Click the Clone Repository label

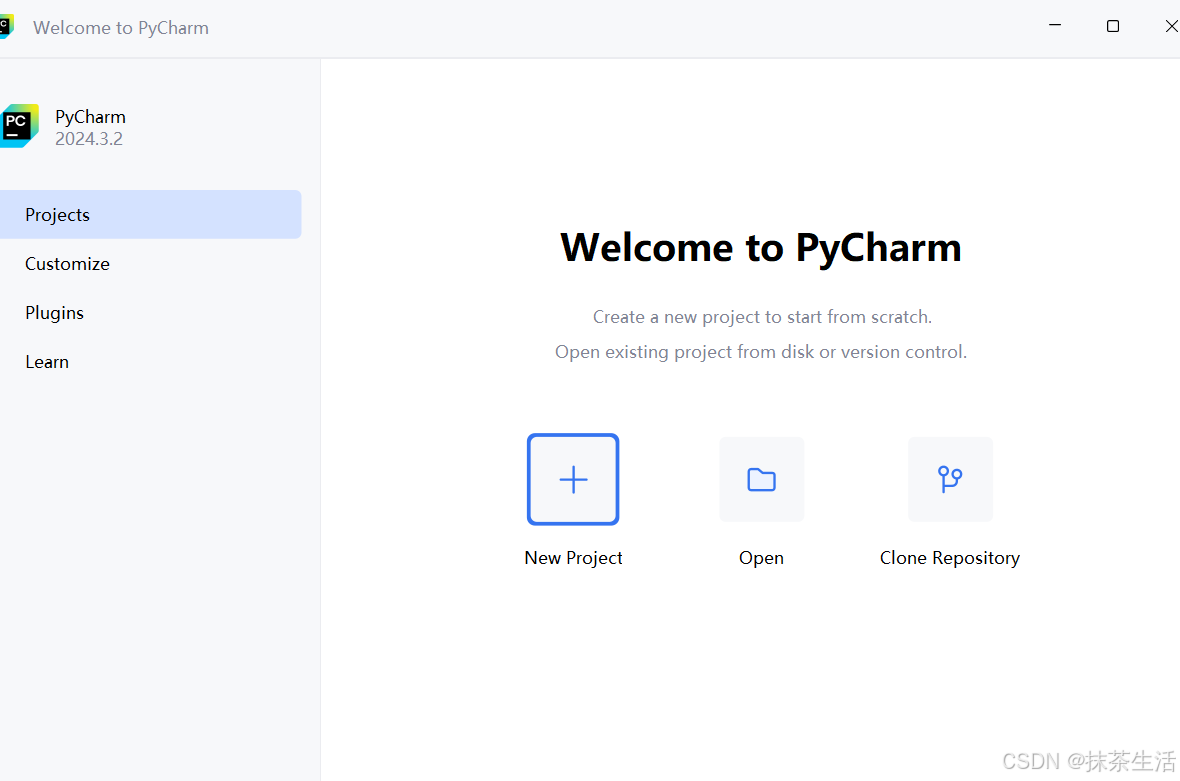click(x=950, y=558)
